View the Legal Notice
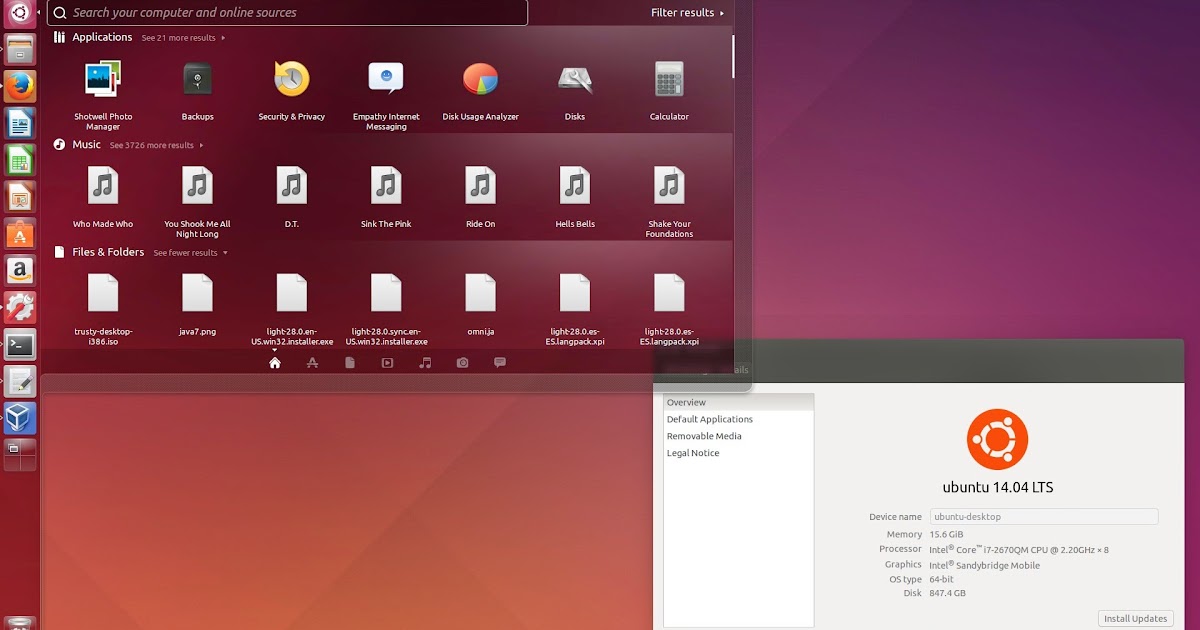1200x630 pixels. (692, 452)
